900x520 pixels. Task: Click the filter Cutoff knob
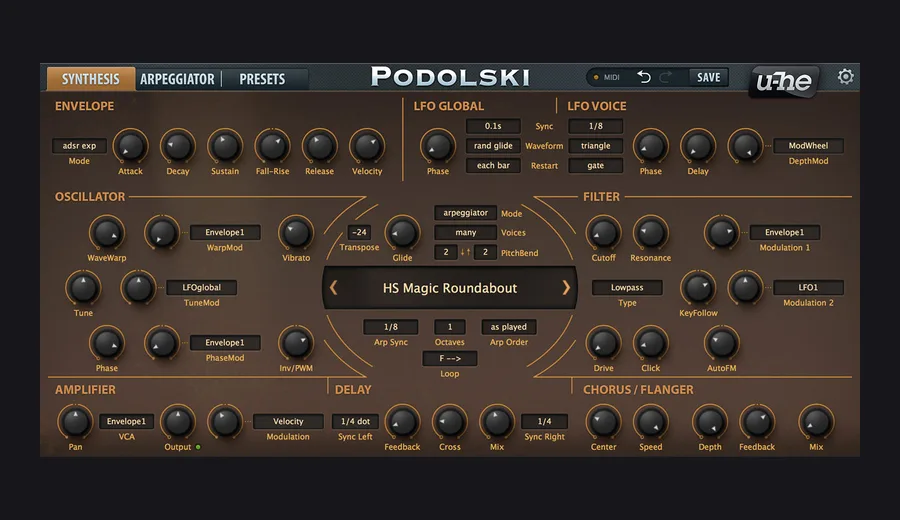603,233
